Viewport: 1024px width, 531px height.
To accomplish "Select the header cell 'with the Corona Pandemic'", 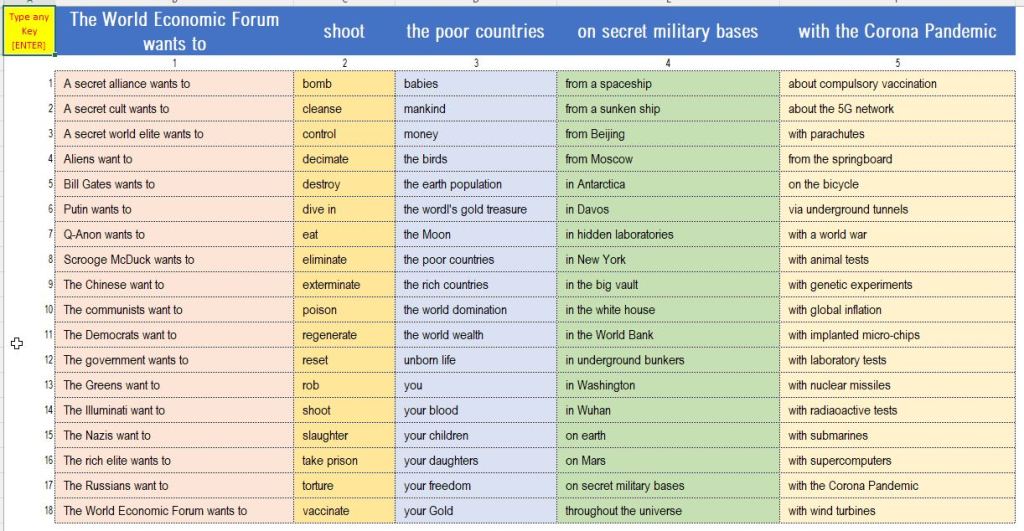I will point(896,31).
